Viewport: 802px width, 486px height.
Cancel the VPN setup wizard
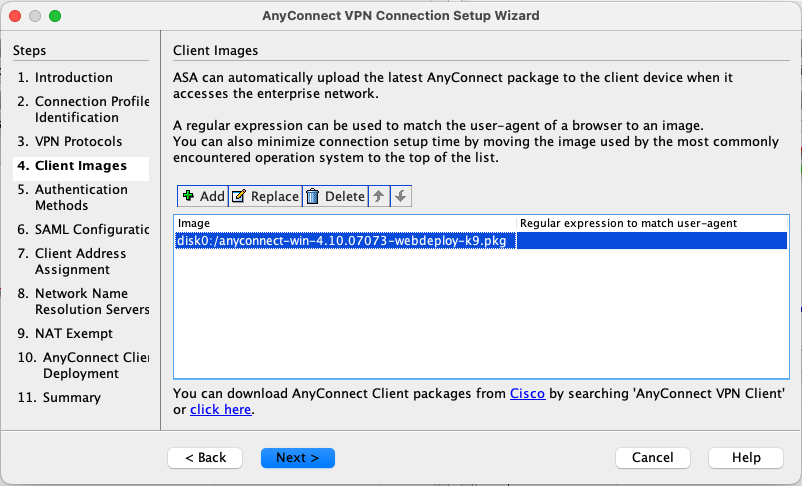coord(653,457)
